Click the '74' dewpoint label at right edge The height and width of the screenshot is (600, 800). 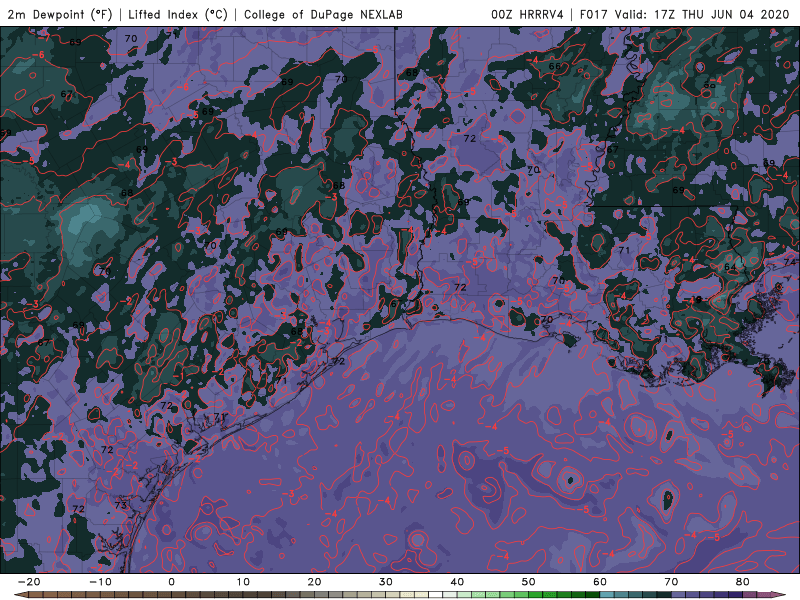click(790, 262)
